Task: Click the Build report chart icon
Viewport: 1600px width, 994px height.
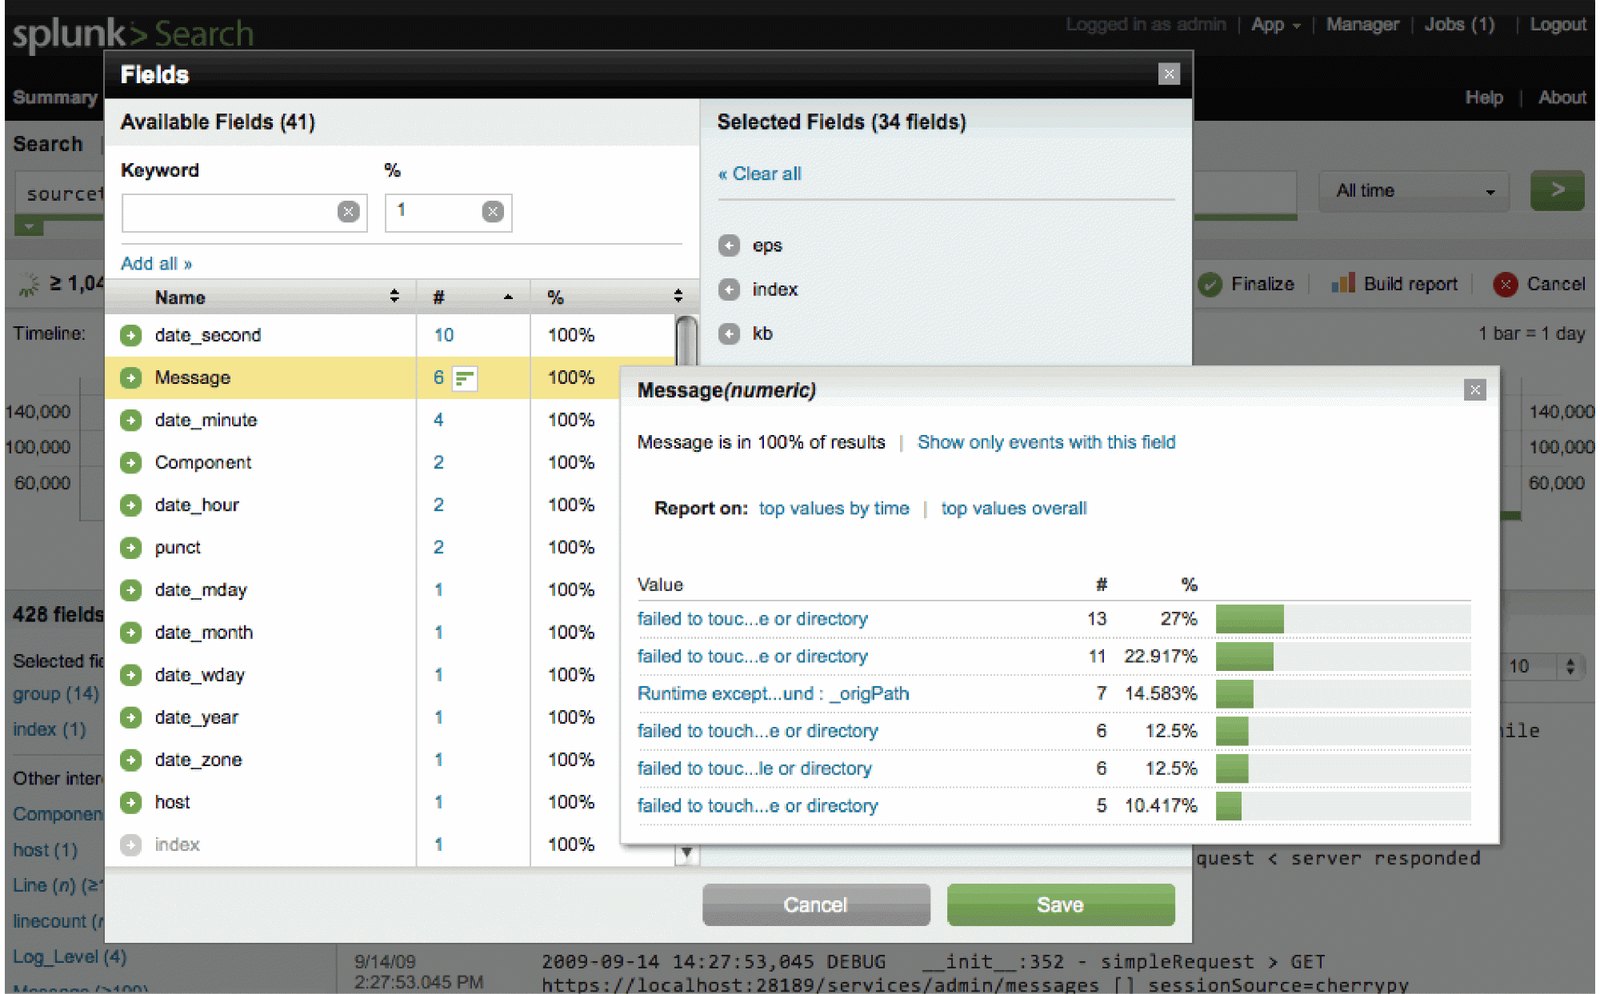Action: (x=1343, y=283)
